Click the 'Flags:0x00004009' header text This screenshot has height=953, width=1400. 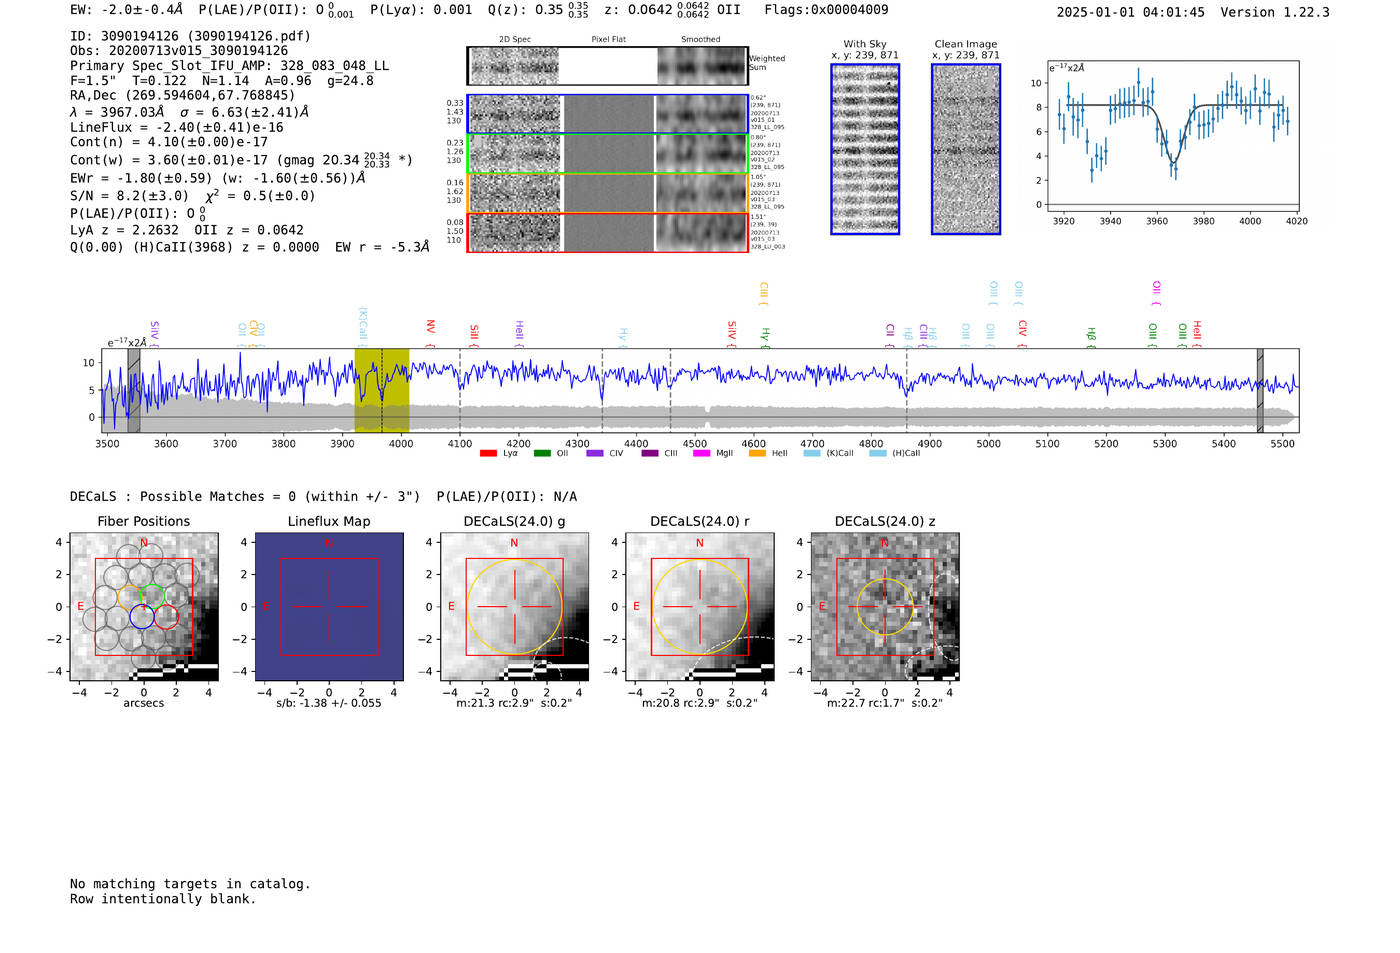click(826, 10)
